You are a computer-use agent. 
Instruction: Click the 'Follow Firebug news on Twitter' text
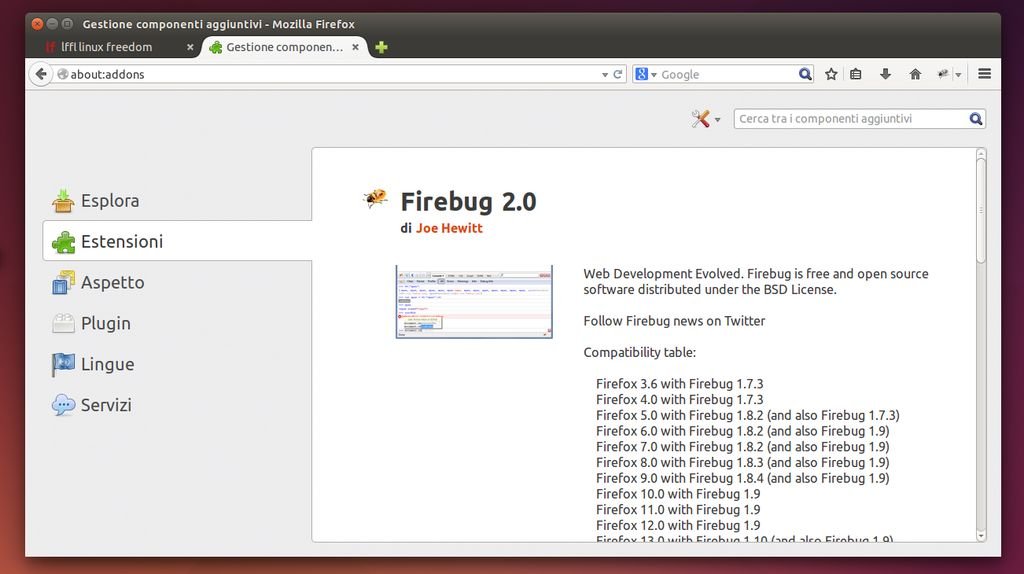[674, 321]
